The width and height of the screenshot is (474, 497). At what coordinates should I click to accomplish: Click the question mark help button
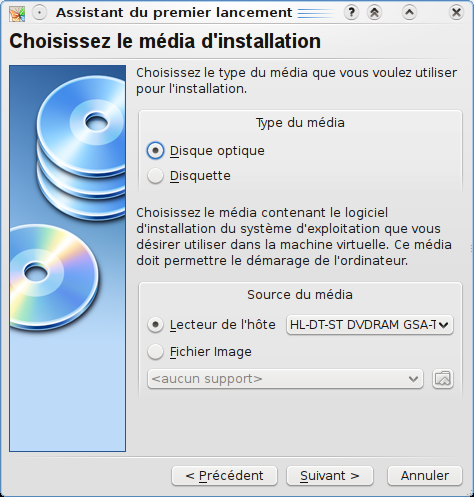(351, 13)
